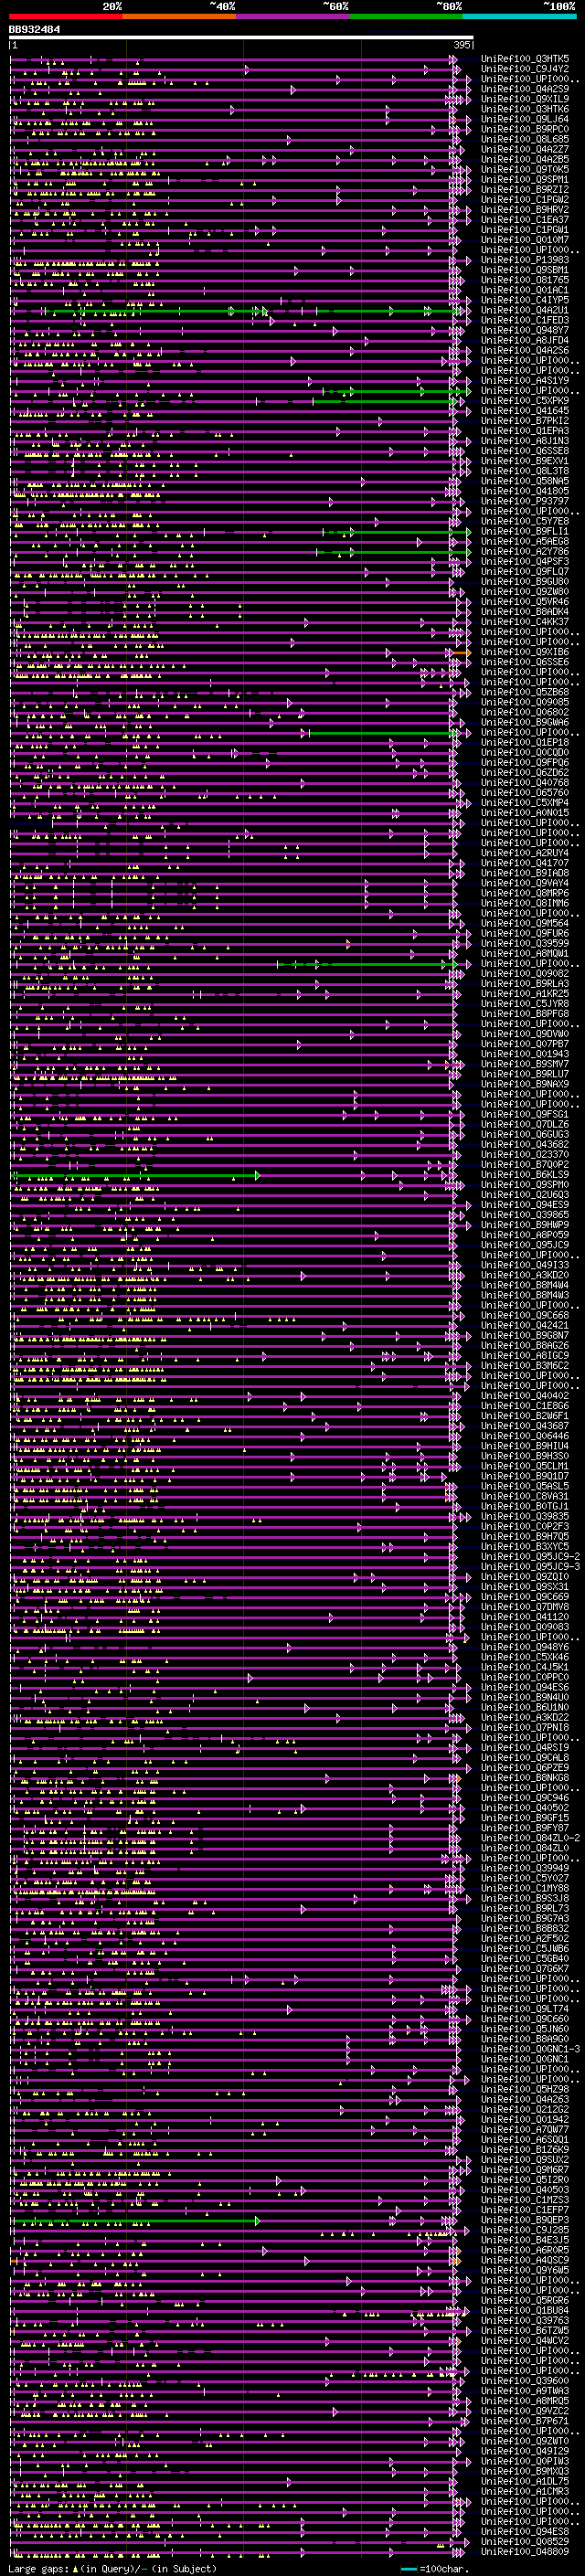Image resolution: width=585 pixels, height=2576 pixels.
Task: Select hit label UniRef100_C5XPK9
Action: pos(525,401)
